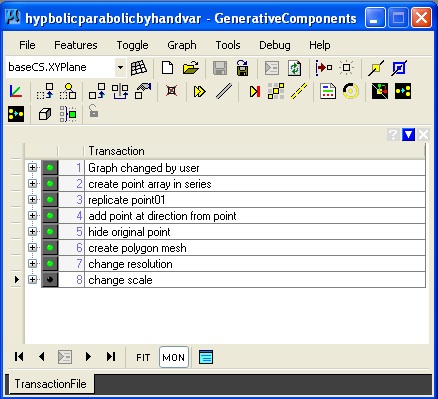Switch to the TransactionFile tab
438x399 pixels.
50,384
